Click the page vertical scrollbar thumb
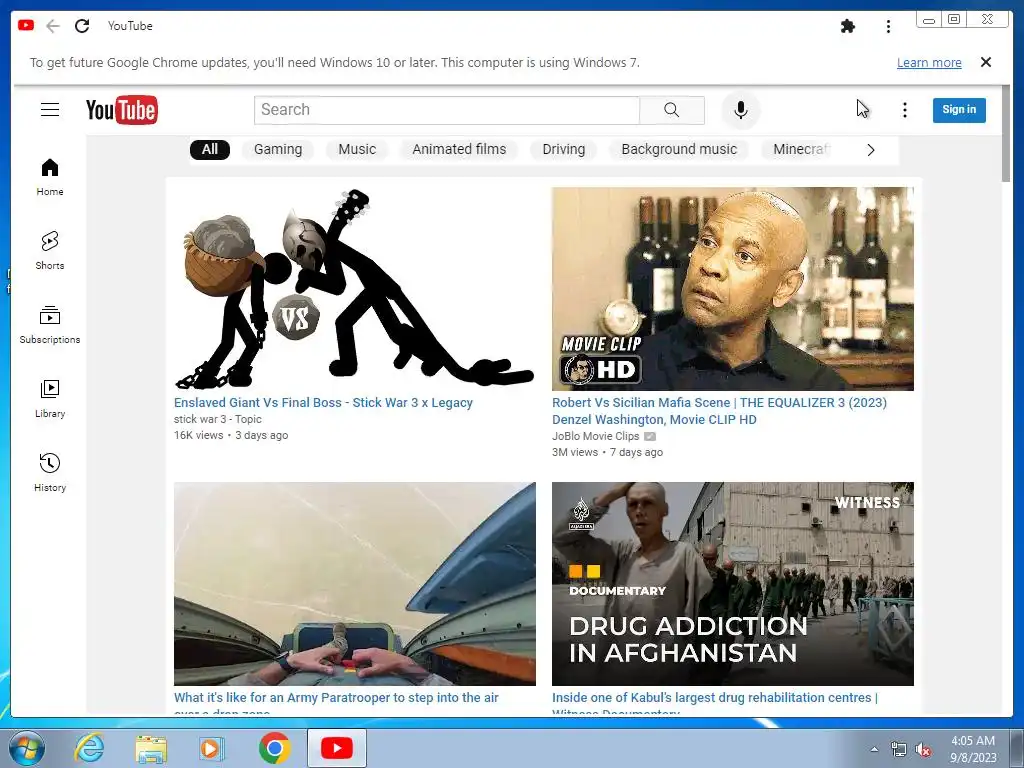 (1006, 134)
